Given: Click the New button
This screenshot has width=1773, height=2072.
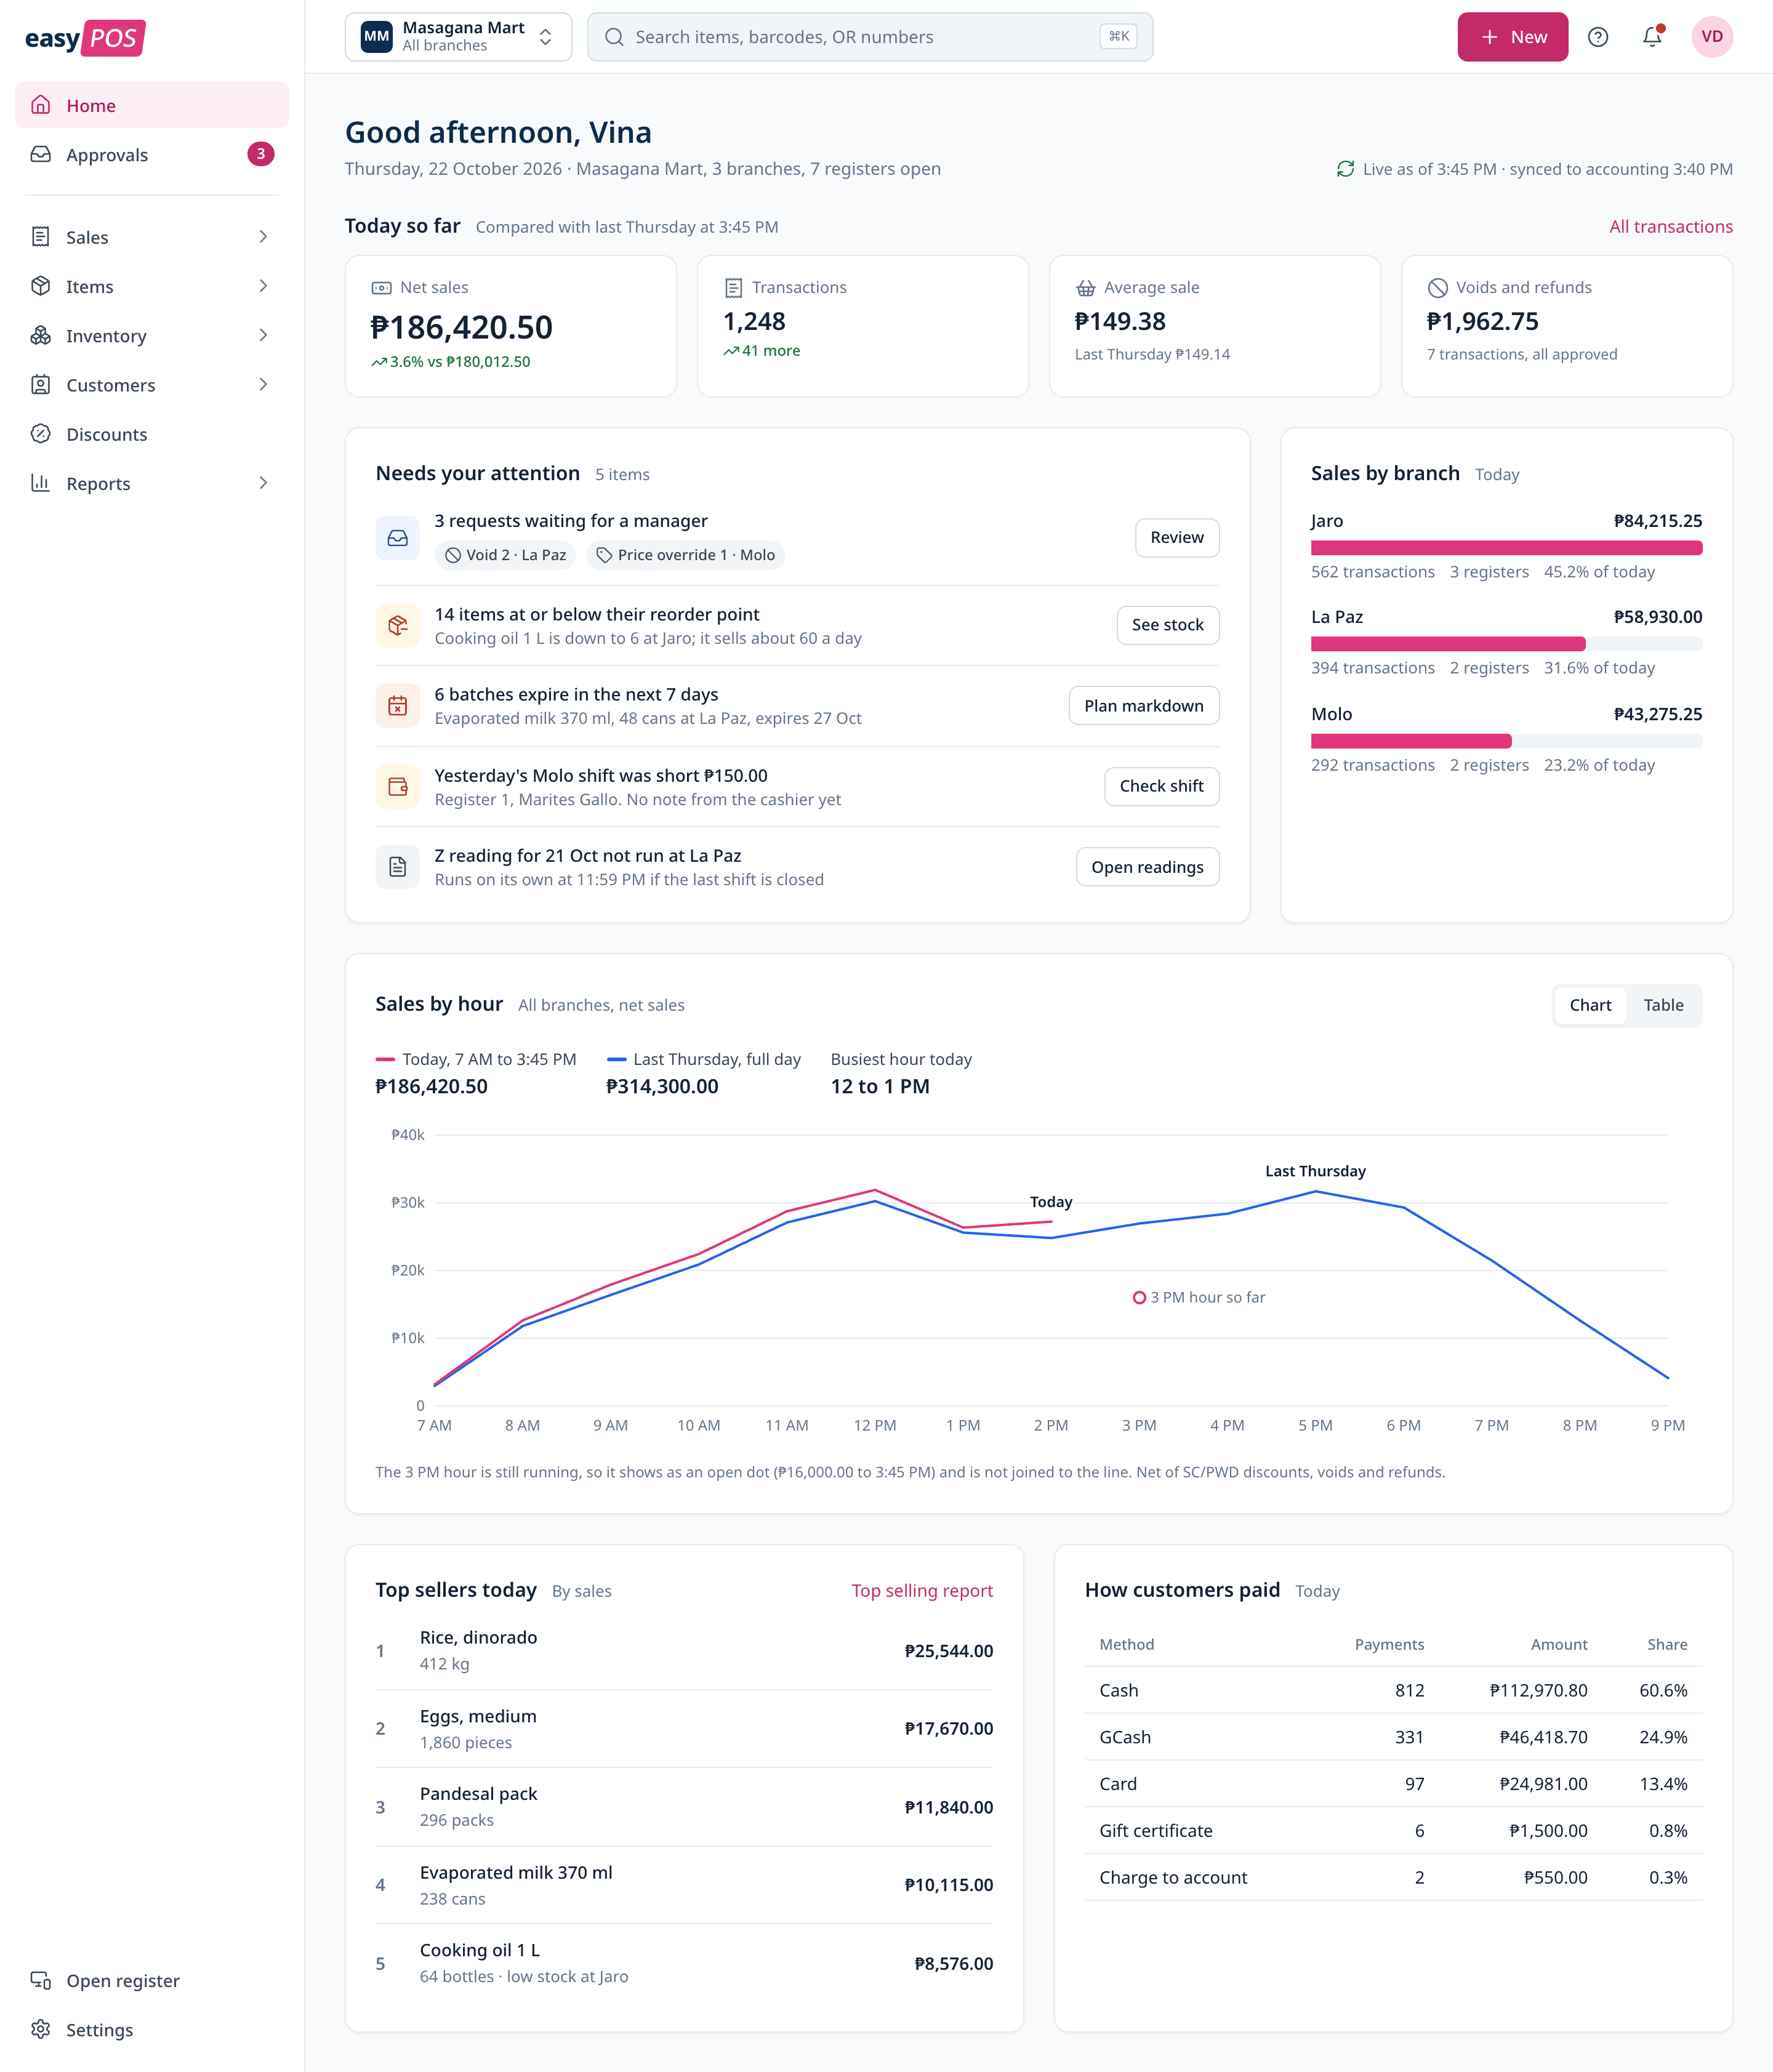Looking at the screenshot, I should 1512,37.
